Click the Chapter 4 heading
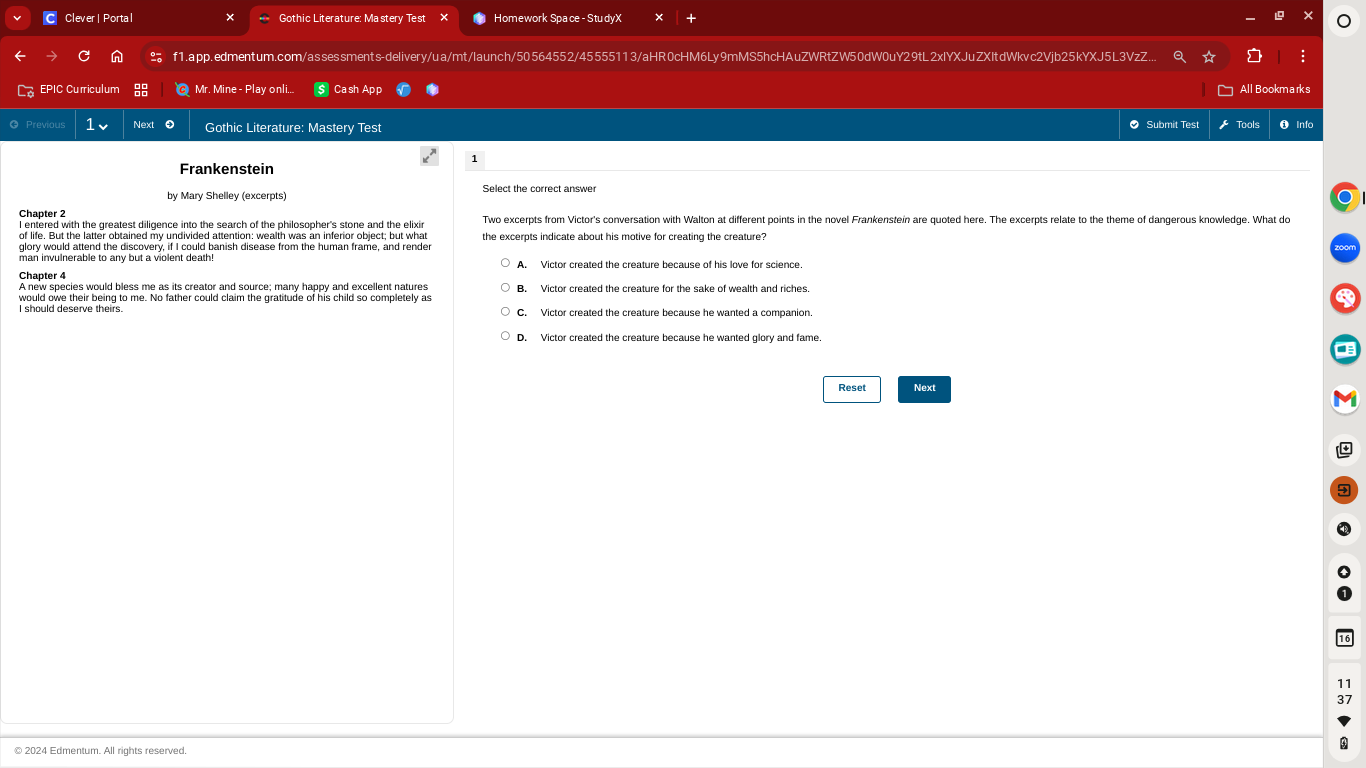The height and width of the screenshot is (768, 1366). (42, 276)
